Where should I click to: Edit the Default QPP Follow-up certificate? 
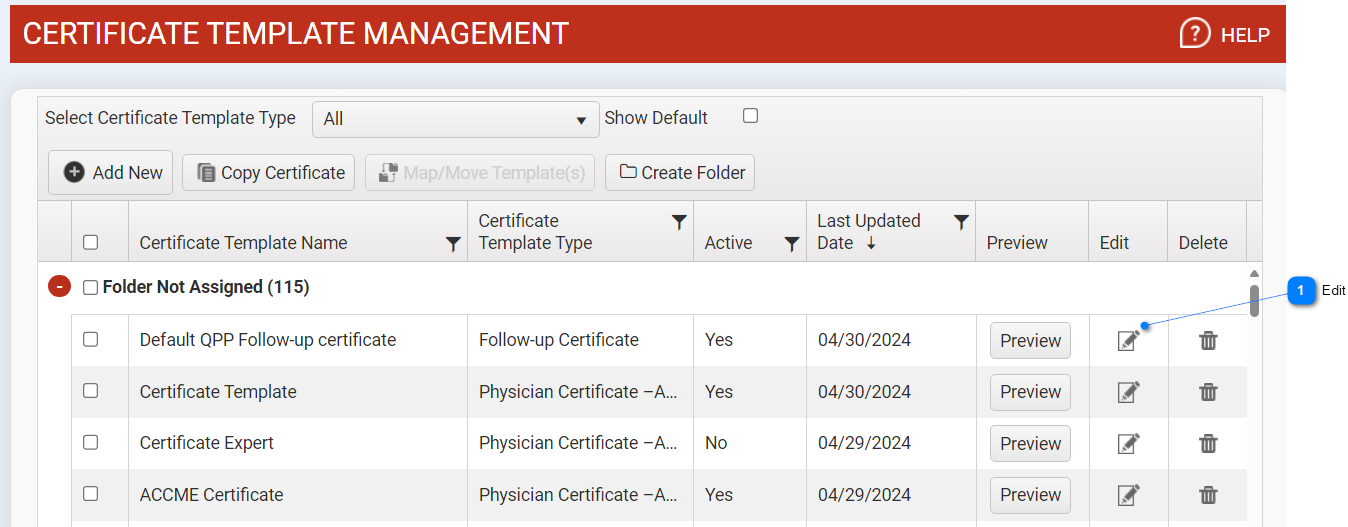pos(1128,341)
